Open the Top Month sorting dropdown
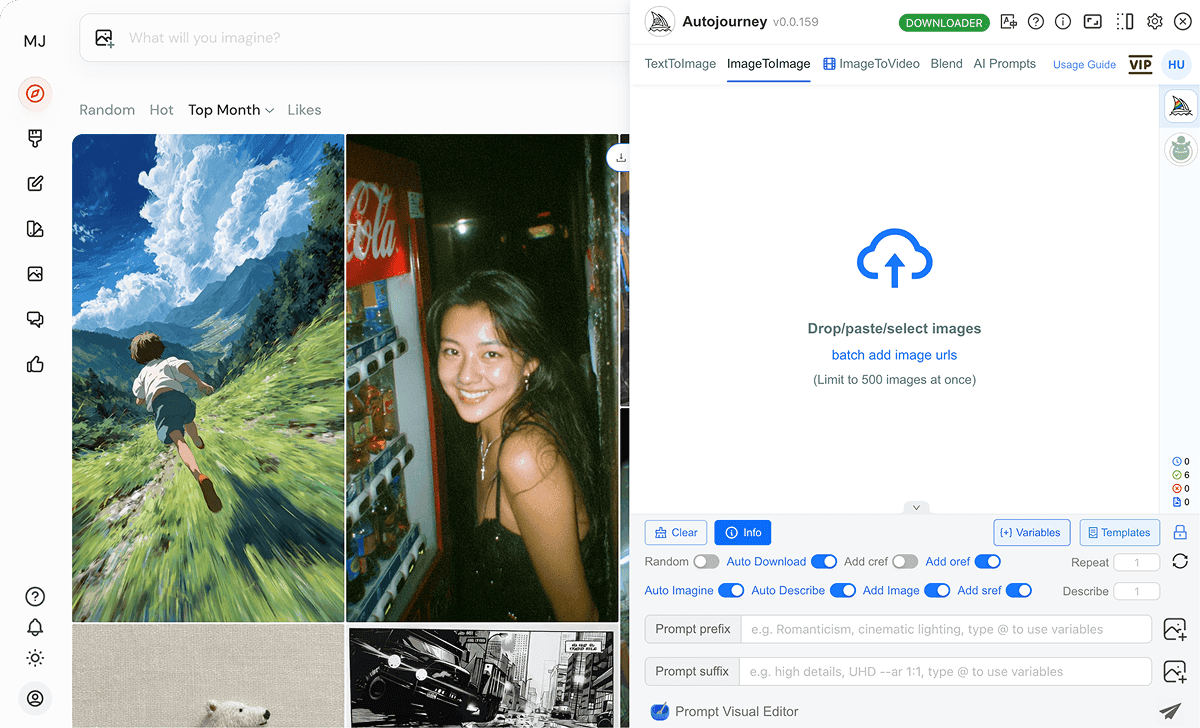This screenshot has height=728, width=1200. click(x=231, y=109)
